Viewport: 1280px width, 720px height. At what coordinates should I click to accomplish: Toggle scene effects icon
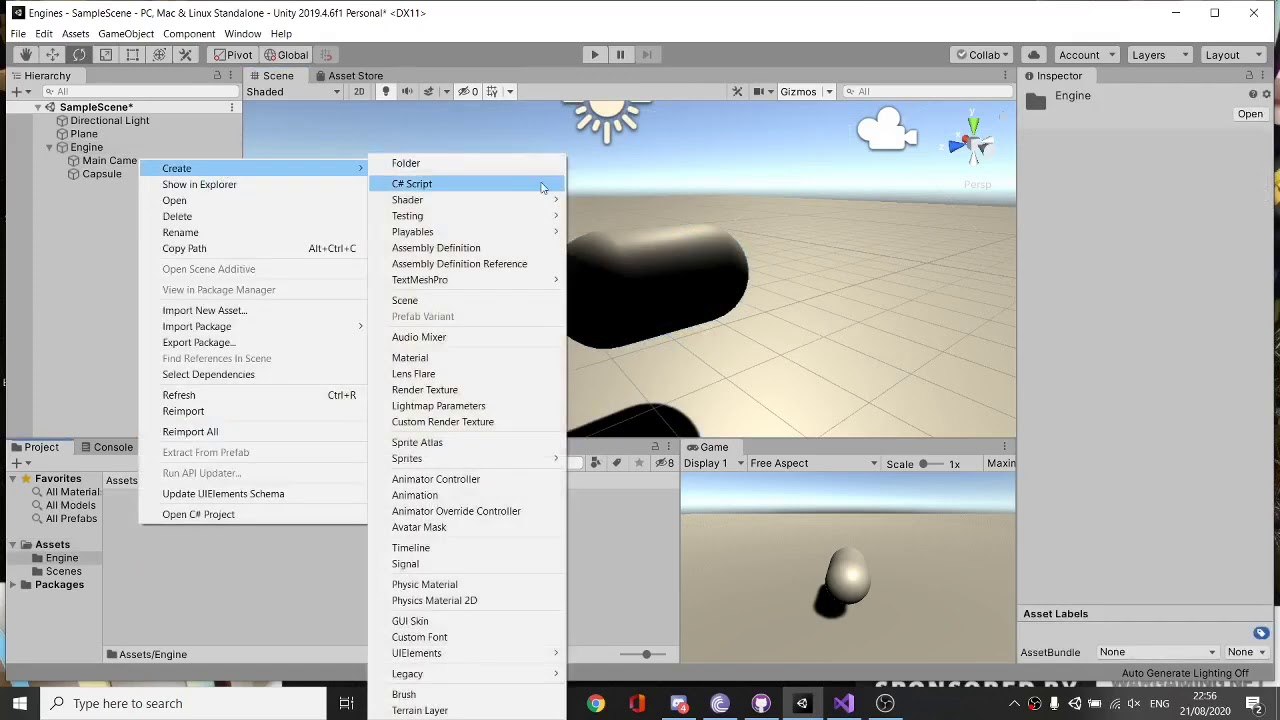pos(429,91)
